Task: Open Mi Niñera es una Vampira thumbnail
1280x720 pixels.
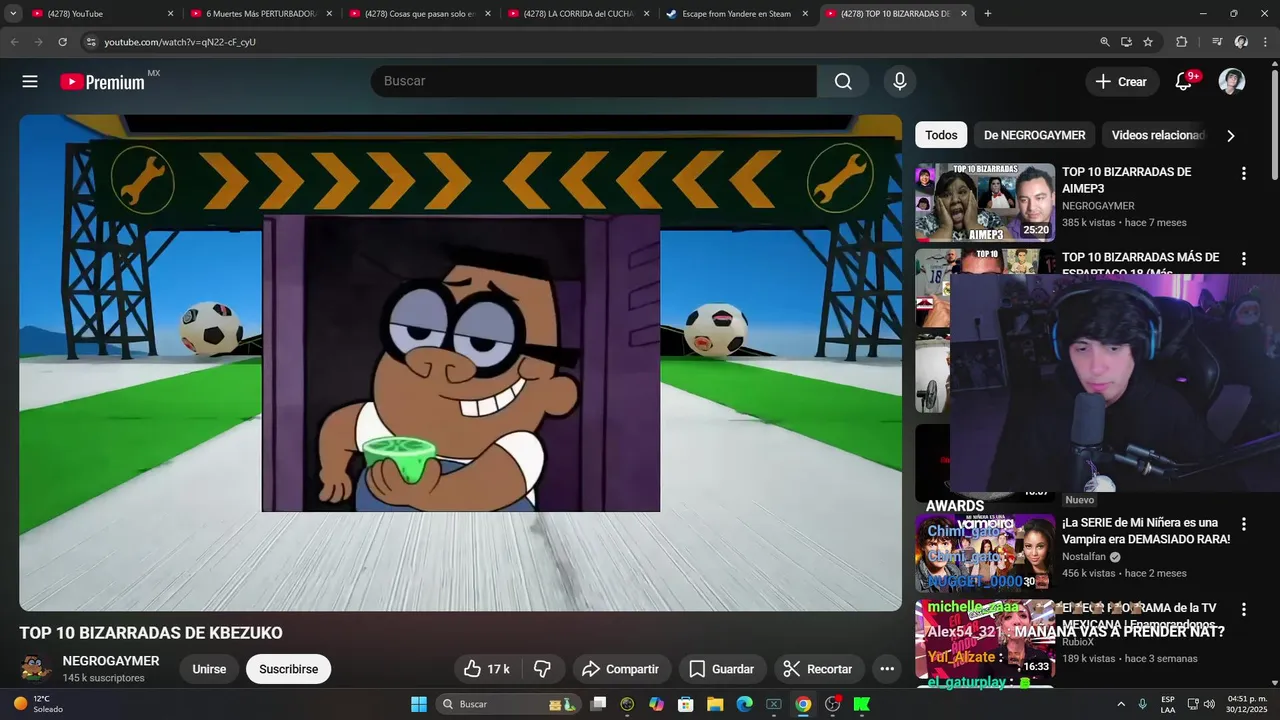Action: click(x=985, y=553)
